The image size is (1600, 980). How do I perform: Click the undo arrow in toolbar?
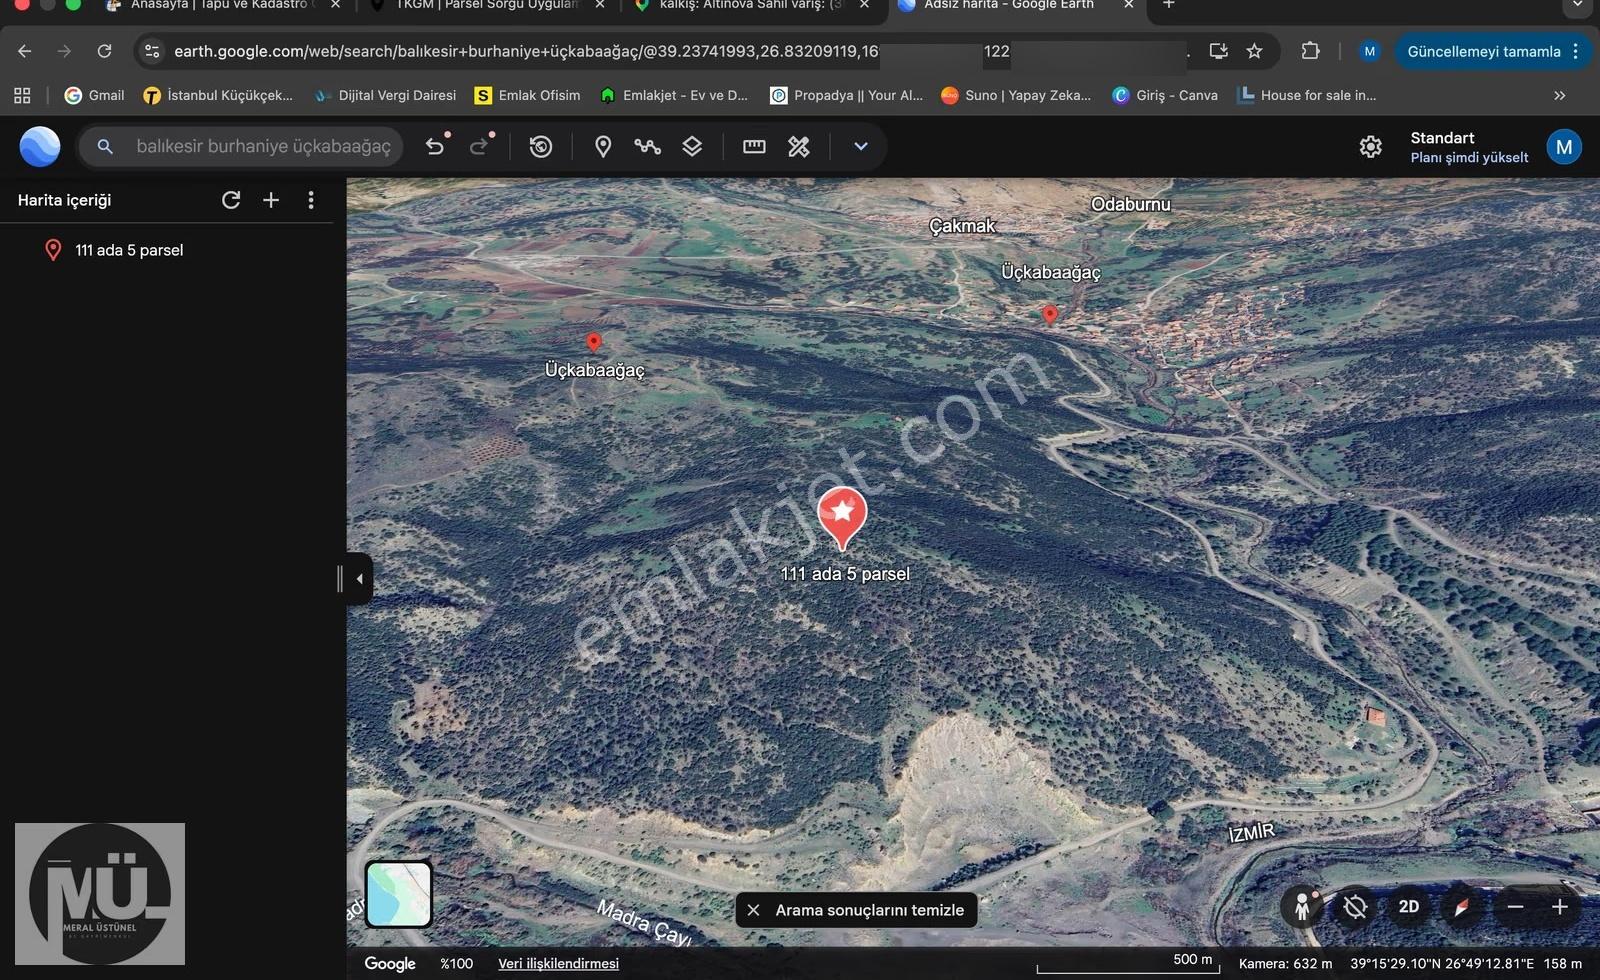pyautogui.click(x=435, y=147)
